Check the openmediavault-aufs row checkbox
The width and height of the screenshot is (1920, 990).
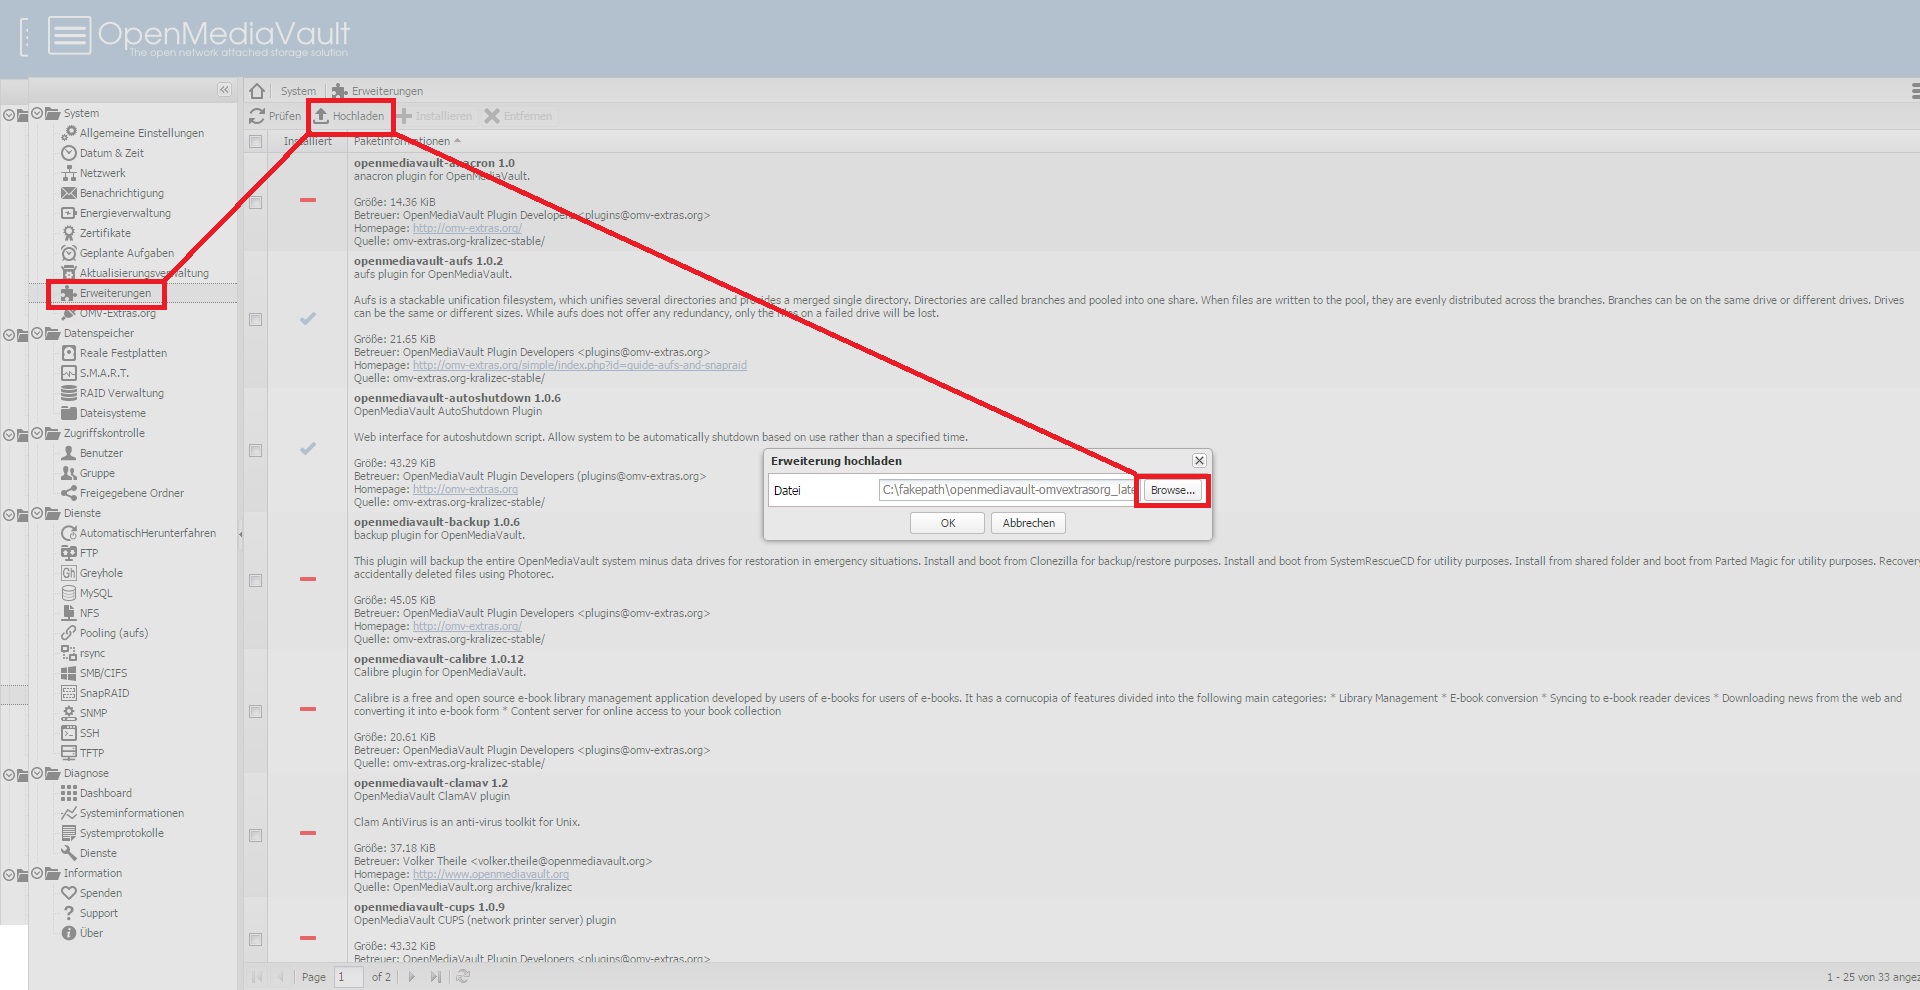coord(256,320)
